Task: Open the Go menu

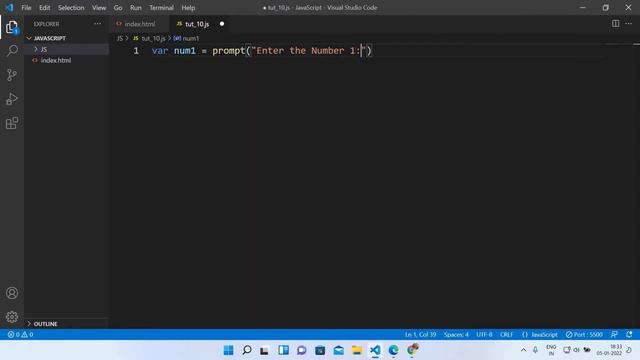Action: coord(118,8)
